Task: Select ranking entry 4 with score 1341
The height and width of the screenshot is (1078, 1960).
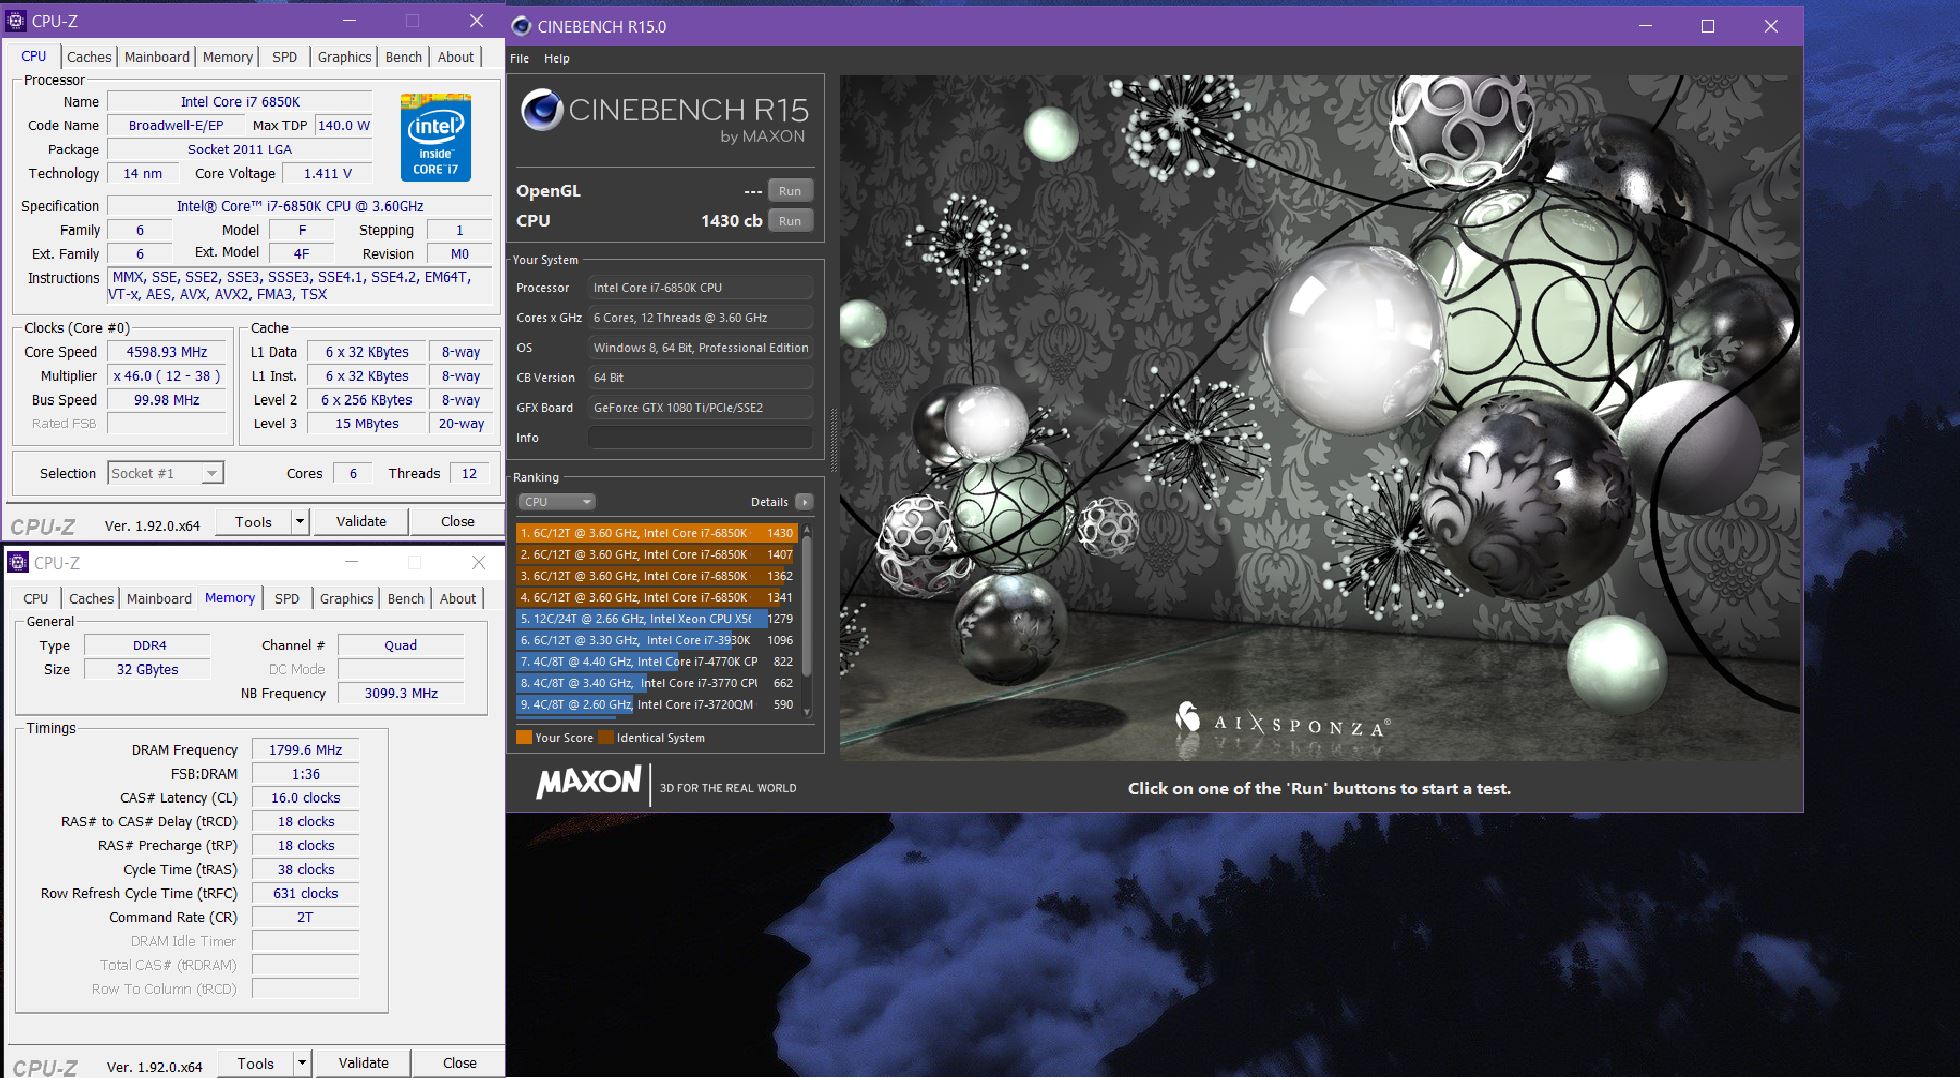Action: 656,597
